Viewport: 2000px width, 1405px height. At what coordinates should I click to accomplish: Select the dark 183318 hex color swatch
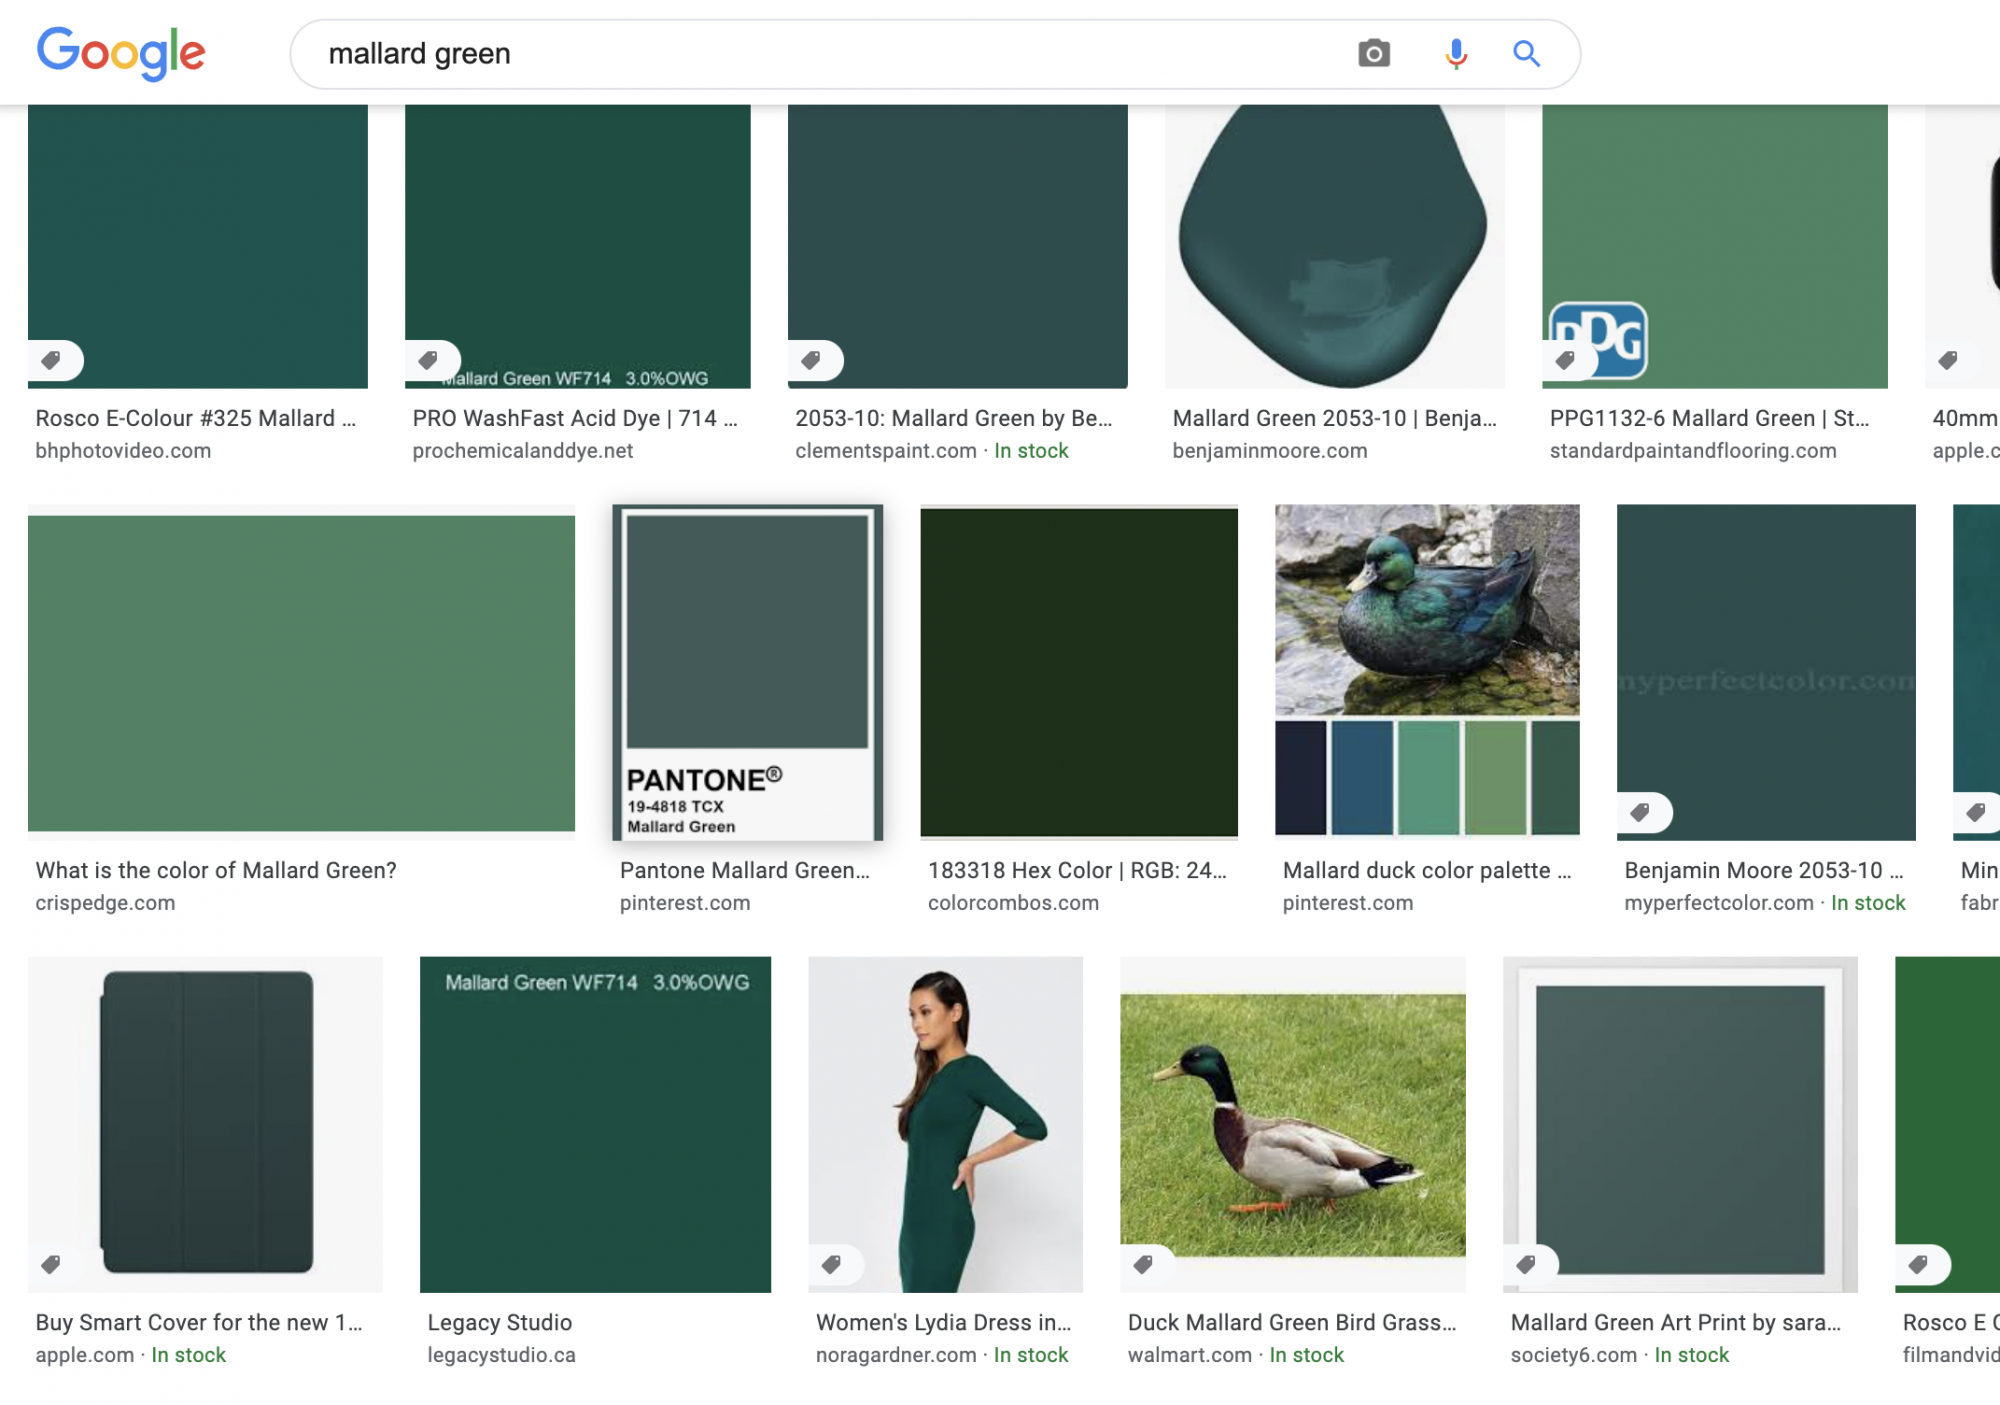(1078, 672)
